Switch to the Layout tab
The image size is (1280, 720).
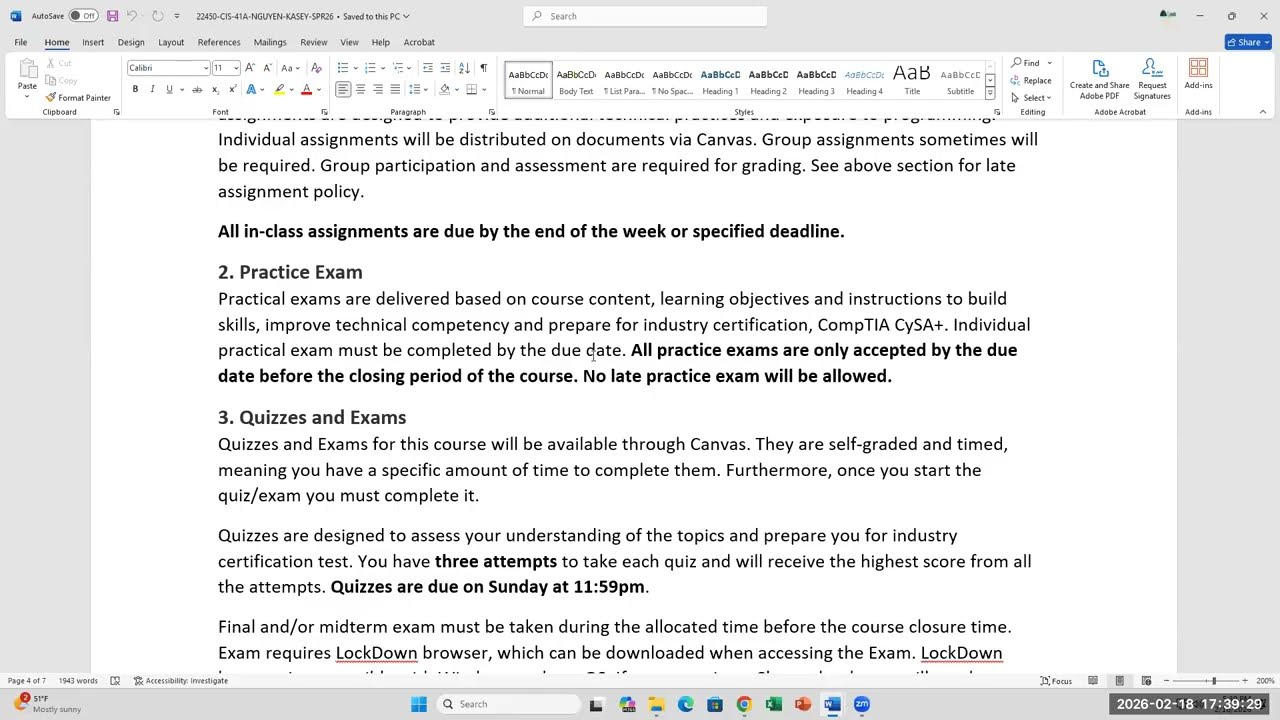click(171, 42)
